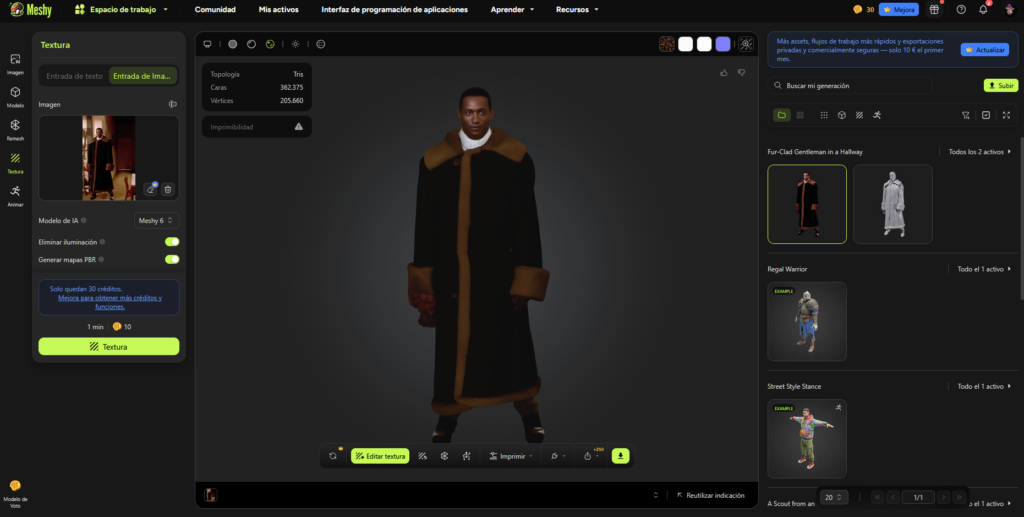
Task: Select the green textured sphere render mode
Action: pos(270,44)
